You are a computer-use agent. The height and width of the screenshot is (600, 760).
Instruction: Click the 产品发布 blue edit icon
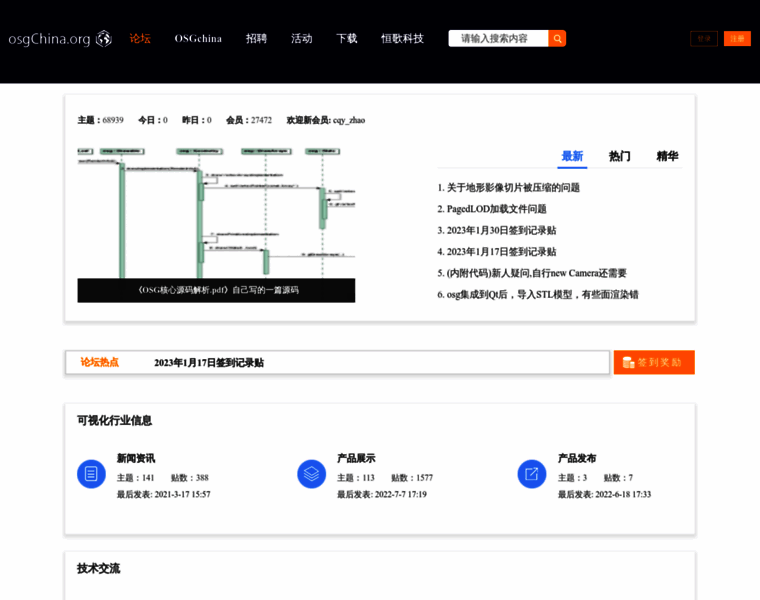coord(532,474)
